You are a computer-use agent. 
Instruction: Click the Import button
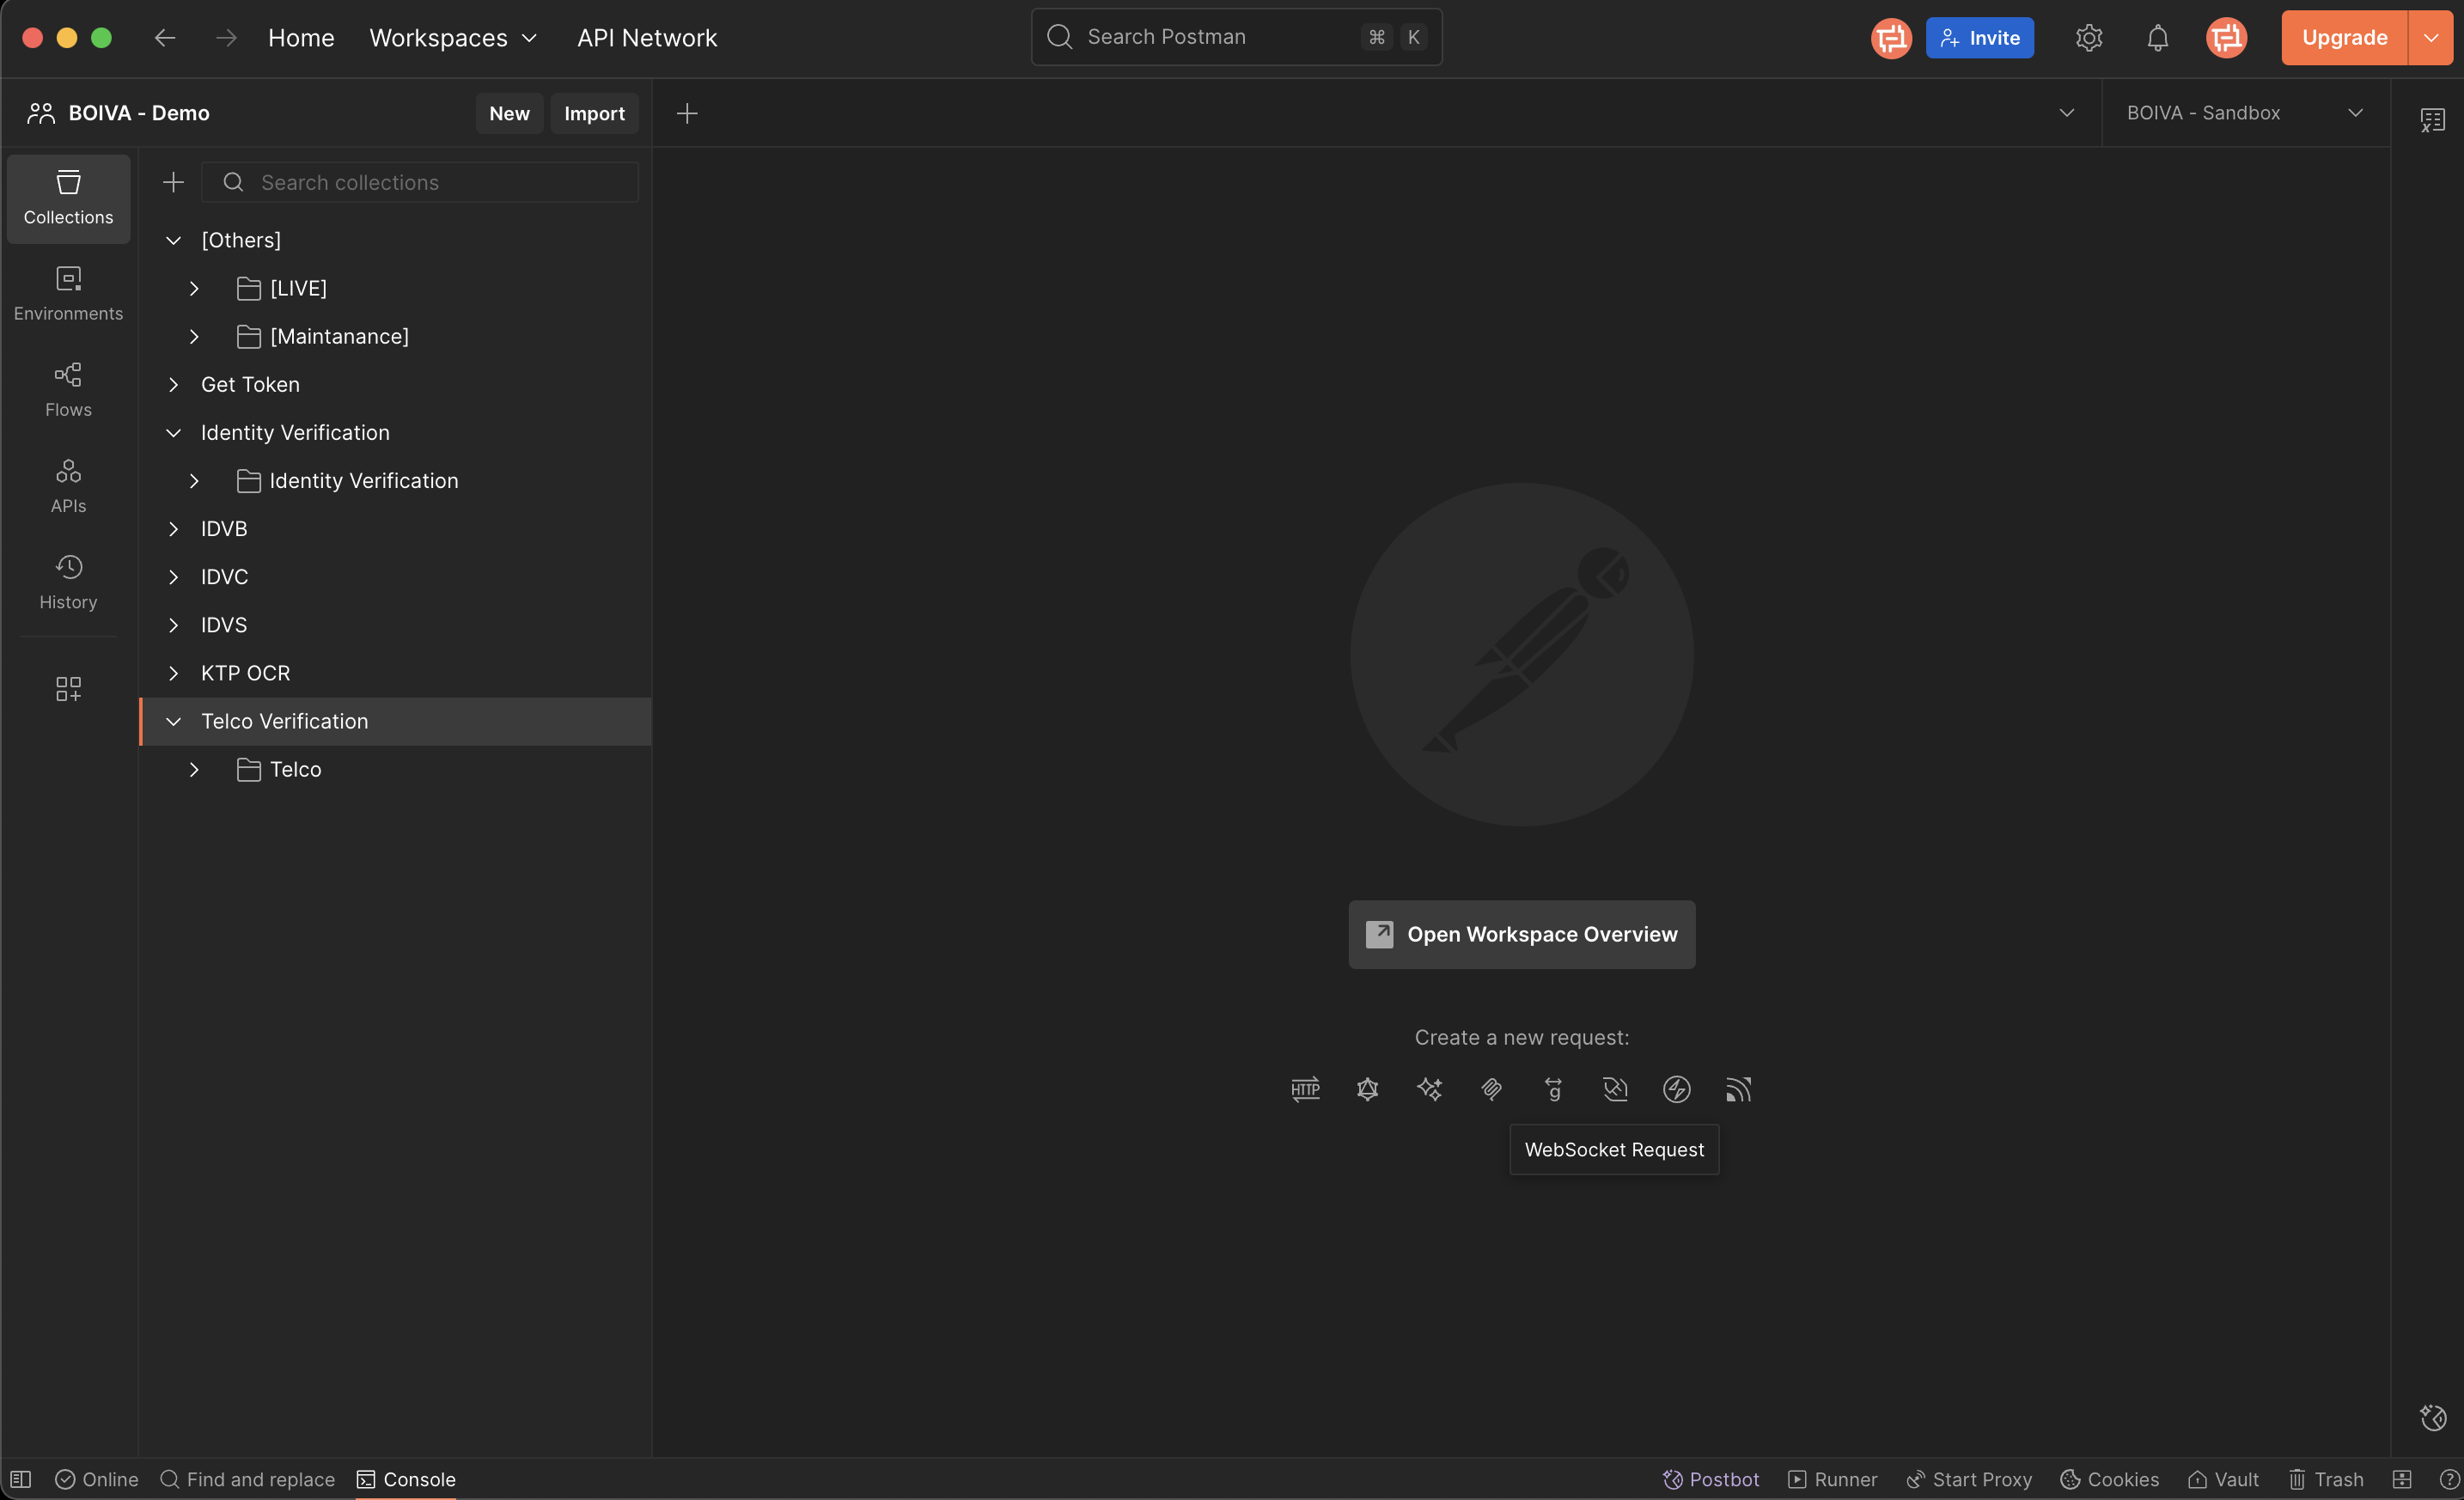(594, 114)
